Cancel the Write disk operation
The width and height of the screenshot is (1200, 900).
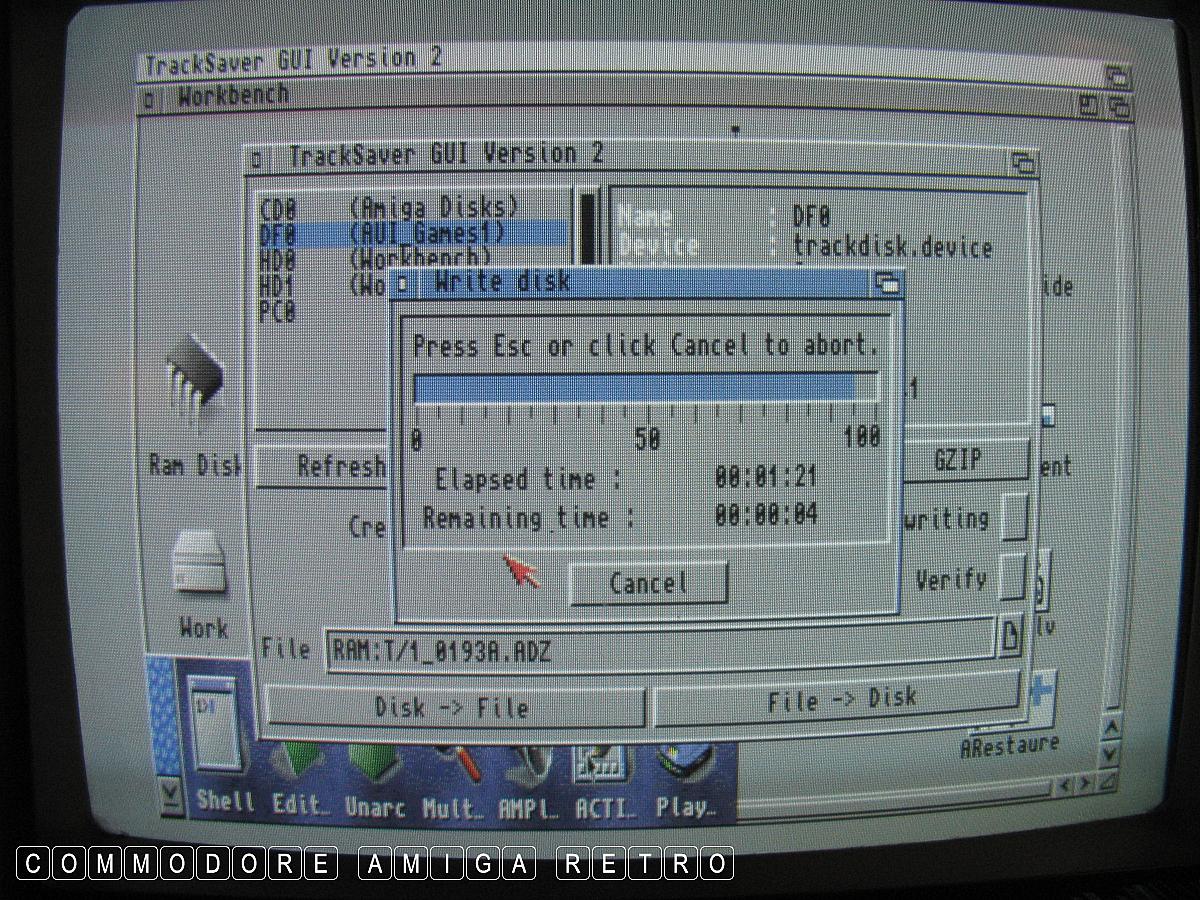pos(648,583)
